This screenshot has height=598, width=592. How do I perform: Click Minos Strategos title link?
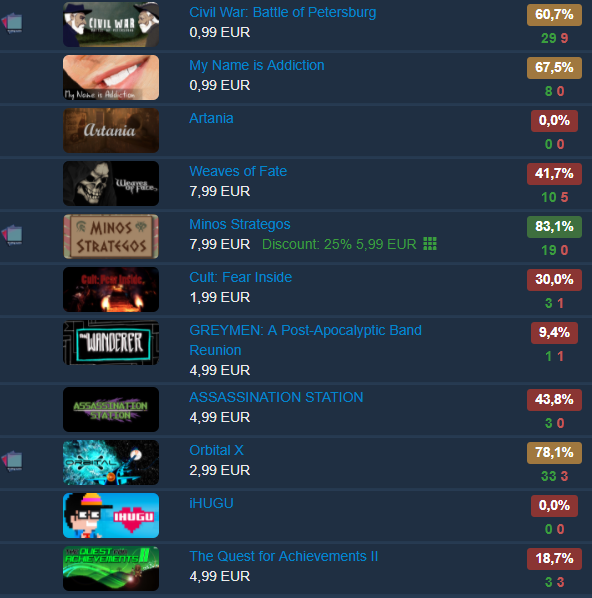pyautogui.click(x=240, y=224)
